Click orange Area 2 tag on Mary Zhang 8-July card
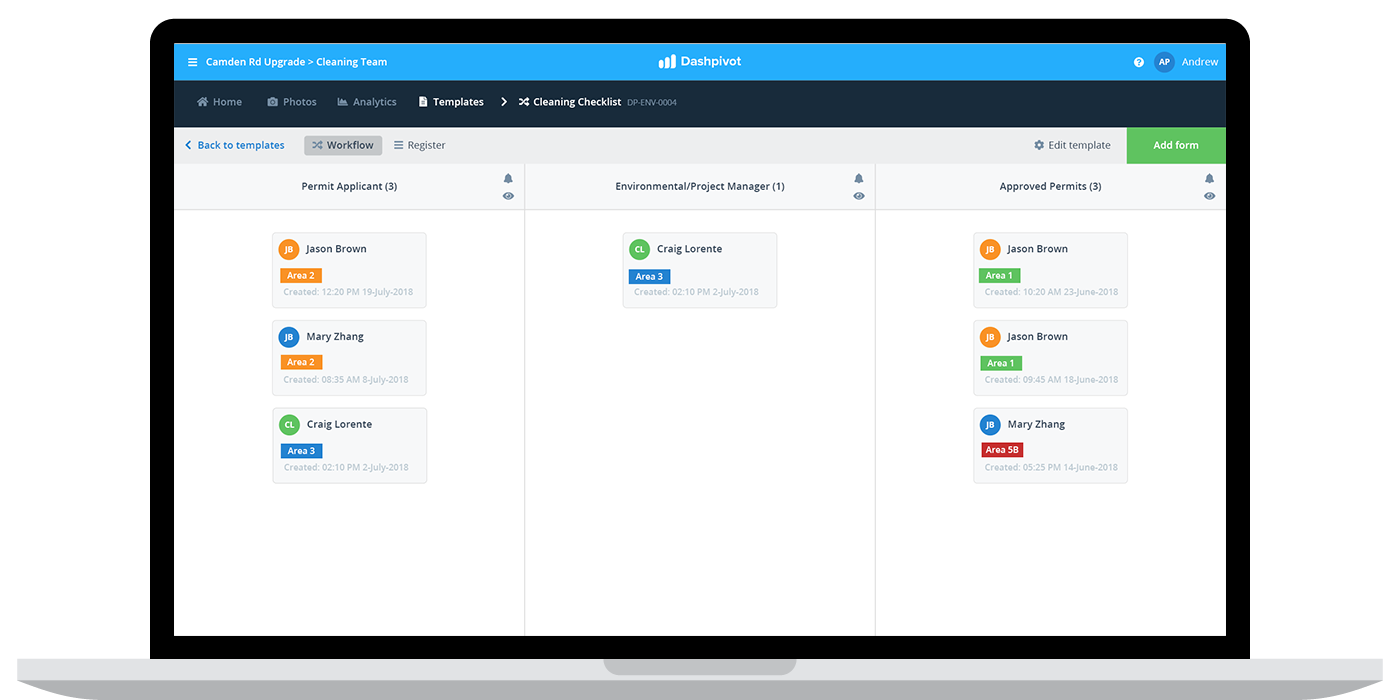The height and width of the screenshot is (700, 1400). pos(301,363)
